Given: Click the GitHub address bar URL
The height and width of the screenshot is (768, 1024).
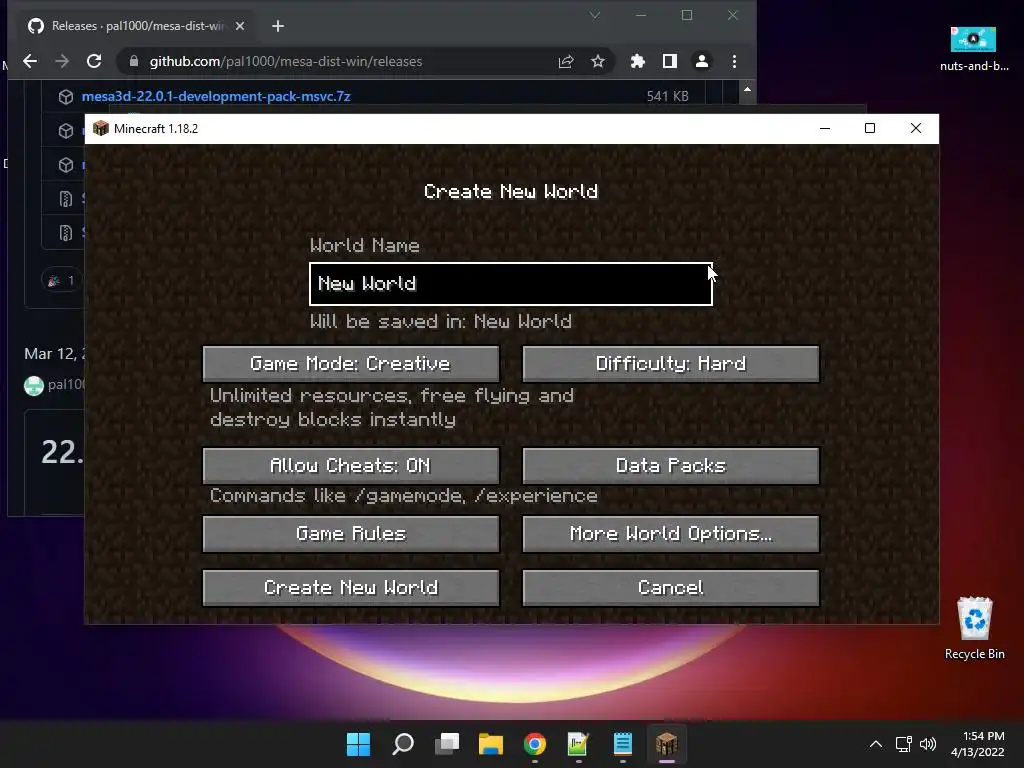Looking at the screenshot, I should click(x=285, y=61).
